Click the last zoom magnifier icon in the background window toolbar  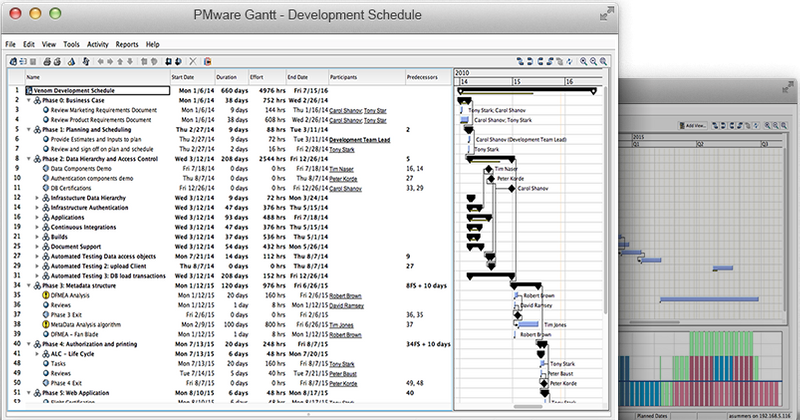(784, 125)
